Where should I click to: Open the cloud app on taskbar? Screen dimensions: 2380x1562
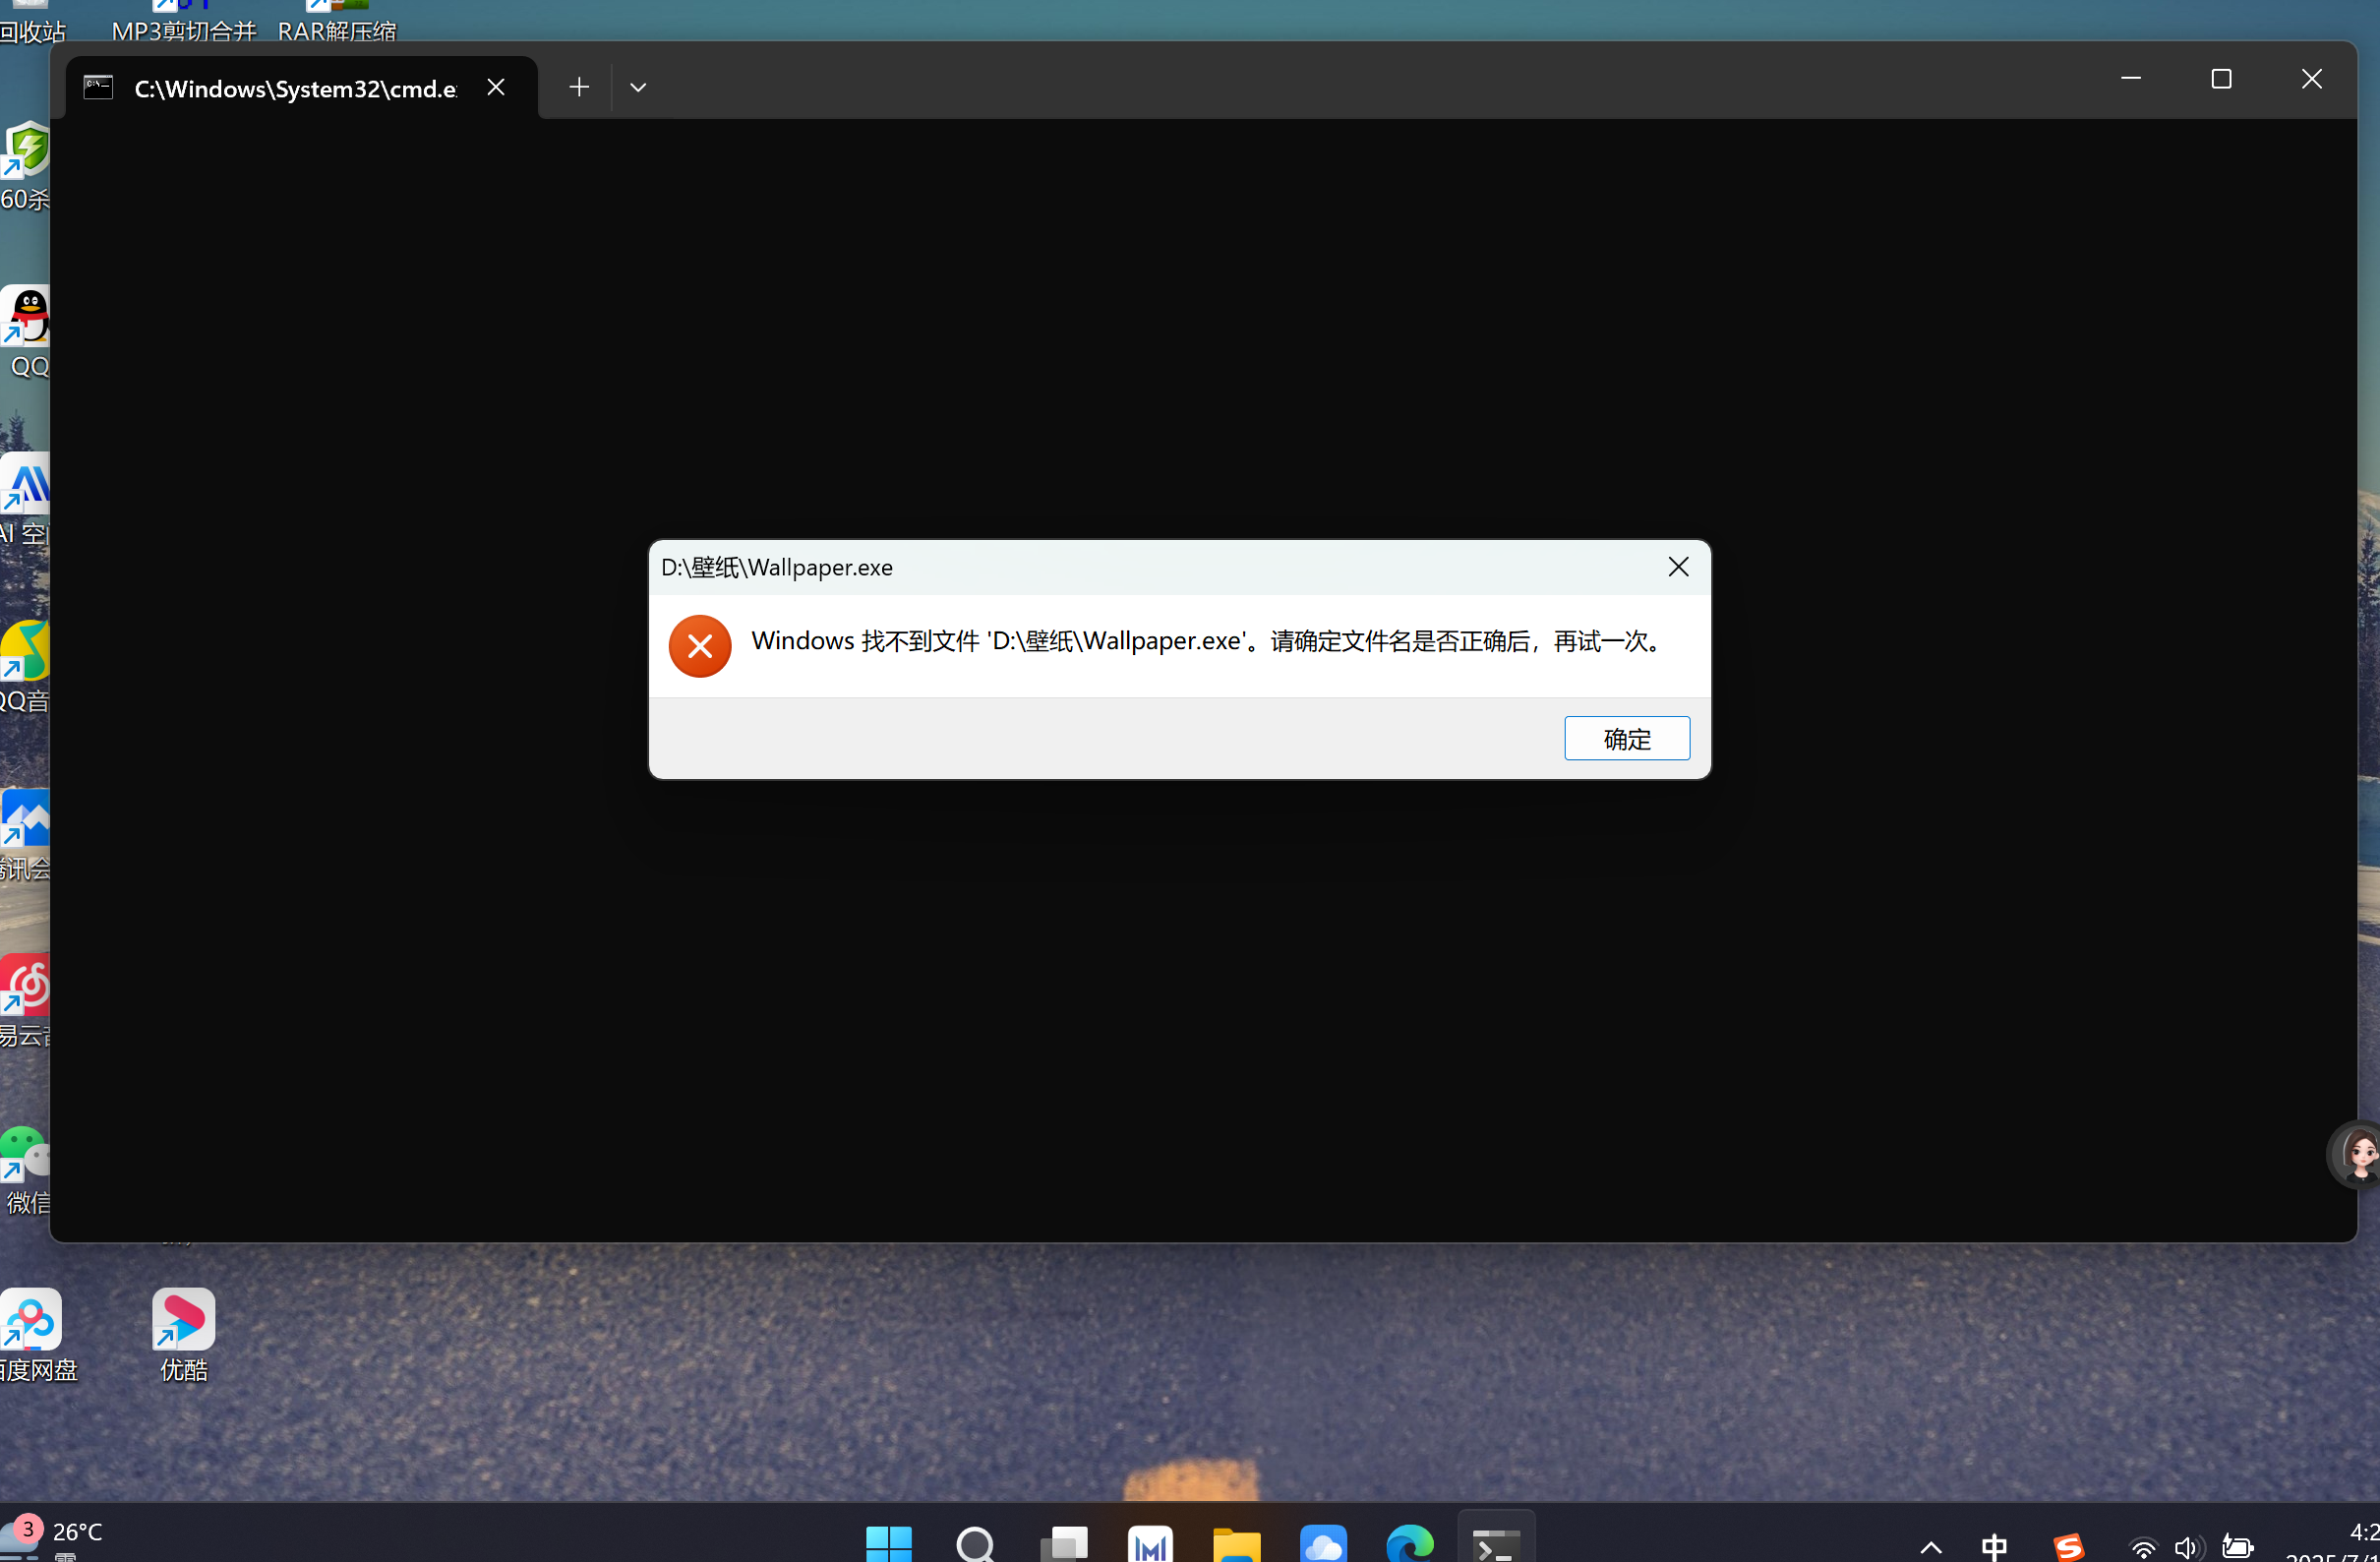pos(1323,1543)
